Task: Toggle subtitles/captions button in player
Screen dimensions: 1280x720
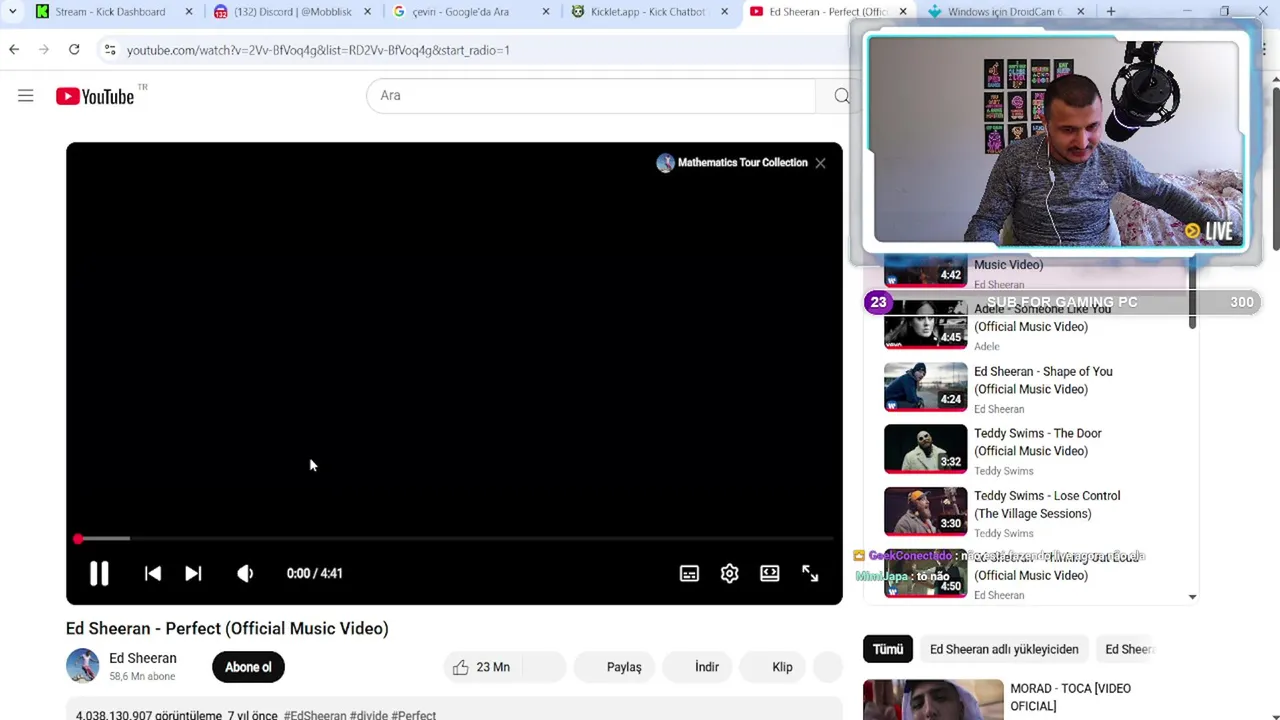Action: [689, 573]
